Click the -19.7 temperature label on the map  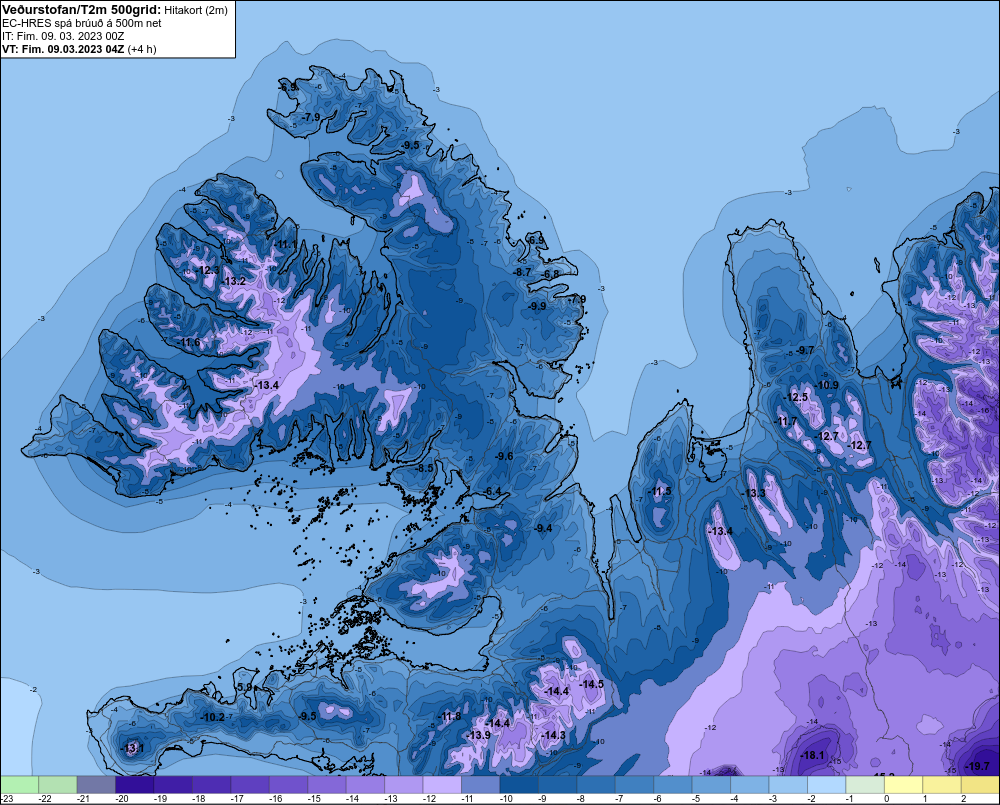pyautogui.click(x=977, y=766)
